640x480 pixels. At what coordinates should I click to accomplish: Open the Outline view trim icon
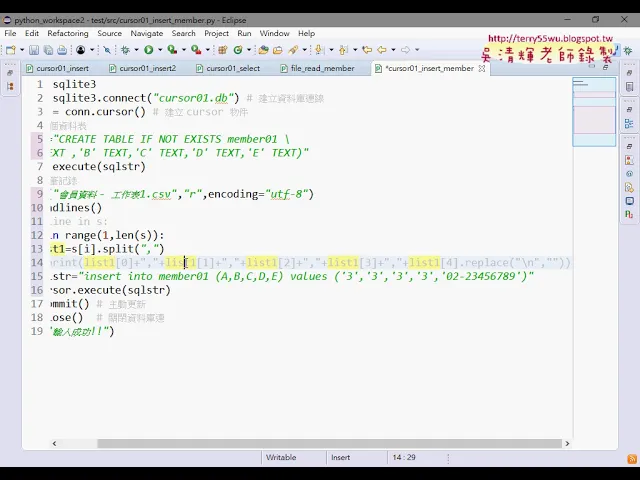(629, 124)
